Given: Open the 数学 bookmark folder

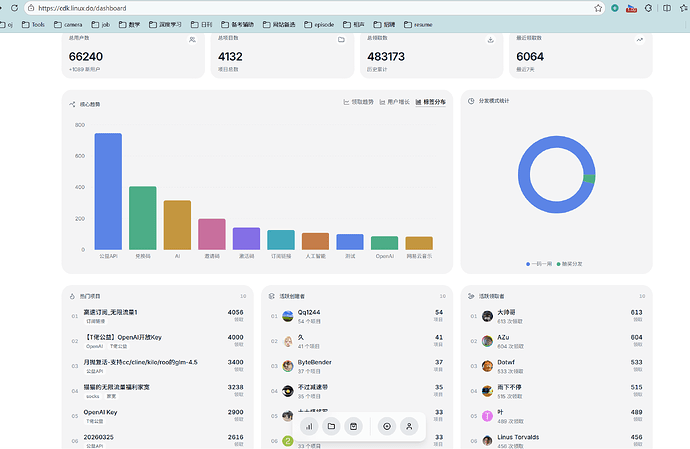Looking at the screenshot, I should [129, 25].
